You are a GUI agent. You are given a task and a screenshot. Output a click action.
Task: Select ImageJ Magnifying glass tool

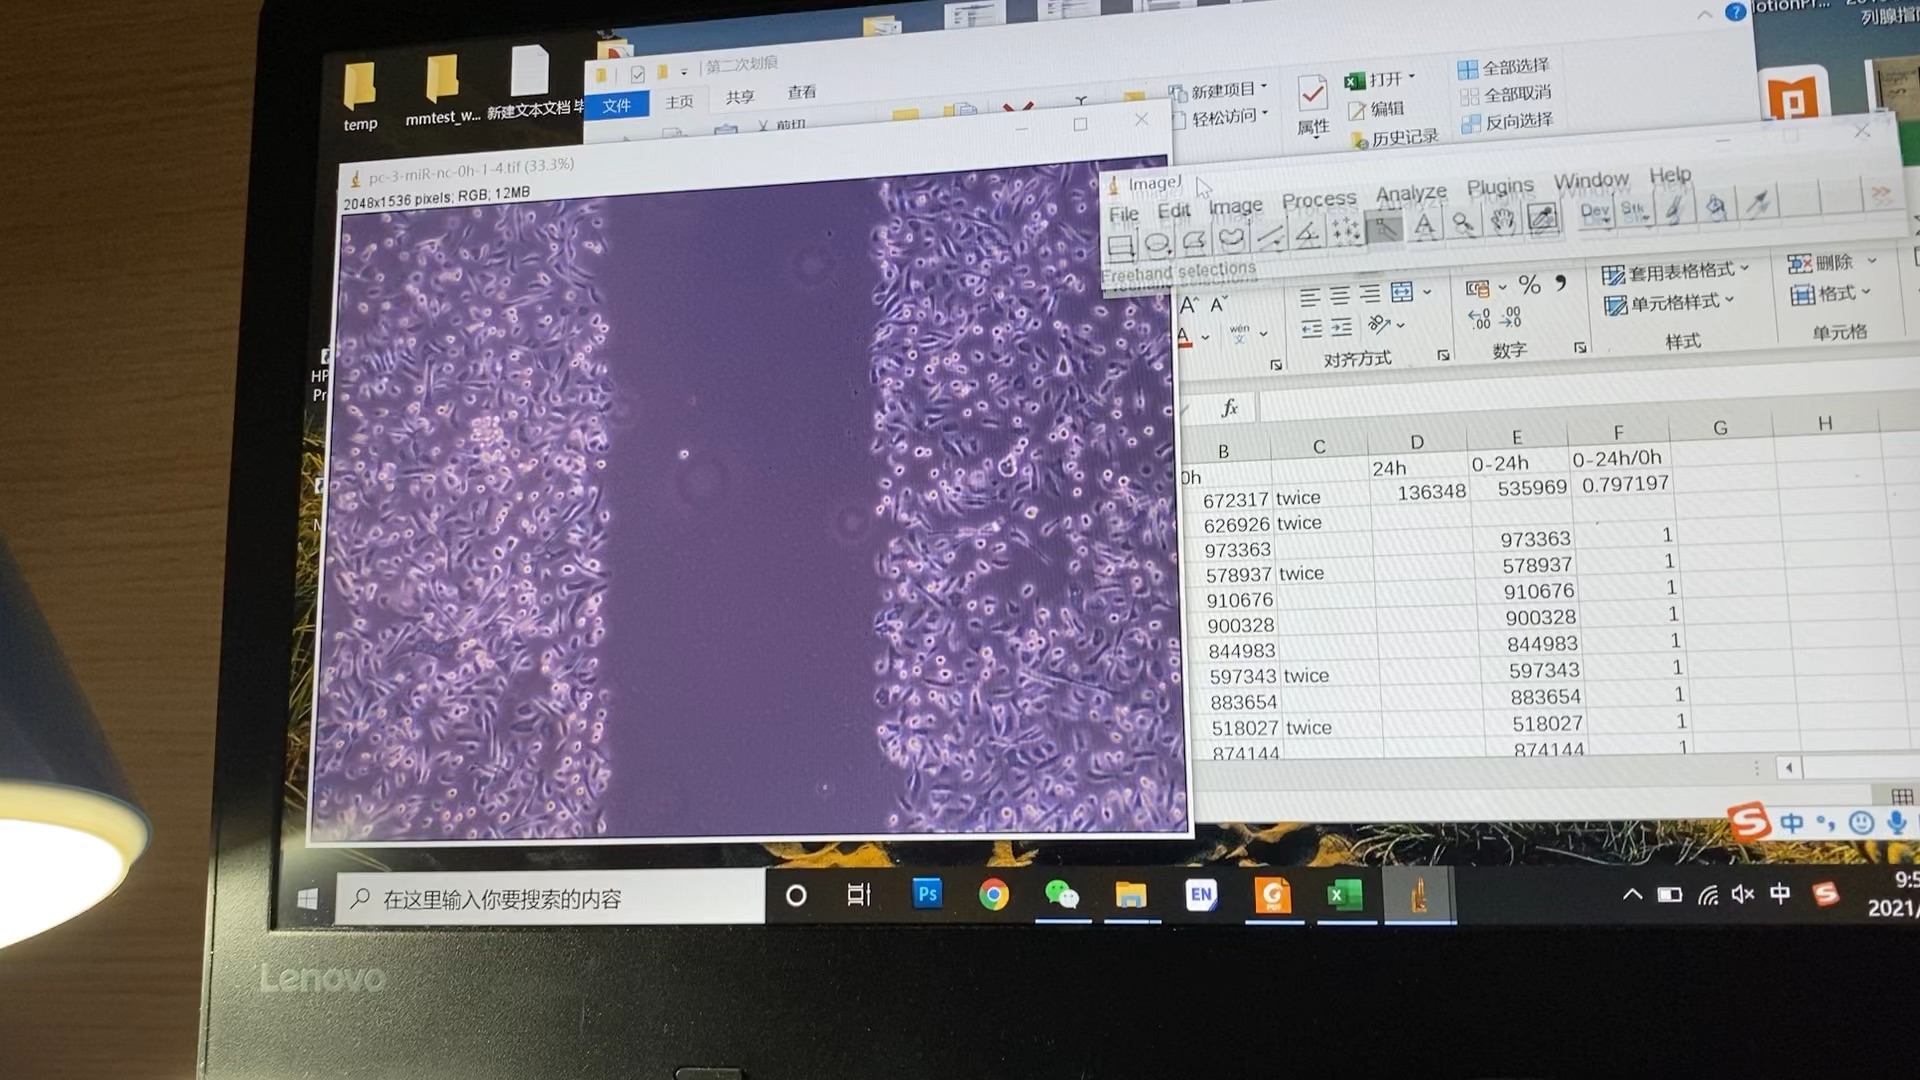(x=1463, y=223)
